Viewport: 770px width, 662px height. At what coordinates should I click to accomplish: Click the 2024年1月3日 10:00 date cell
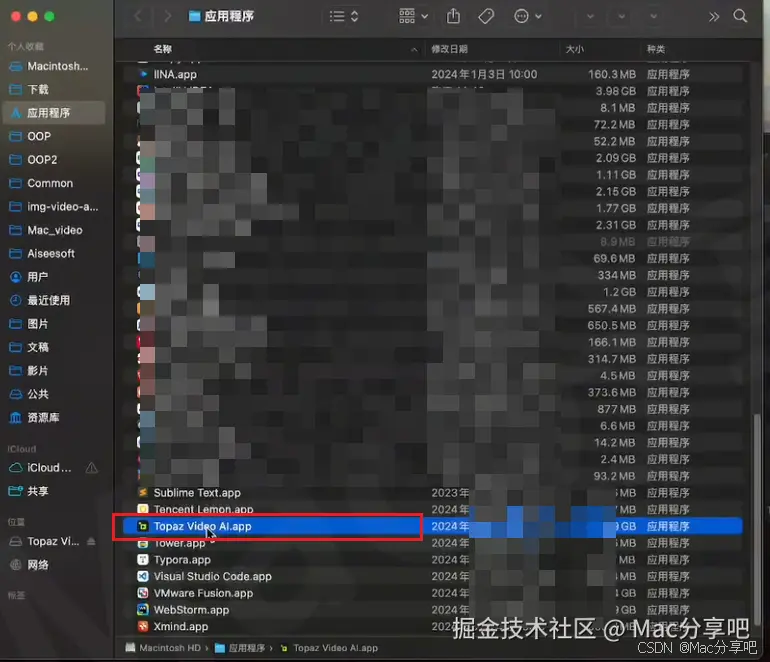[484, 74]
